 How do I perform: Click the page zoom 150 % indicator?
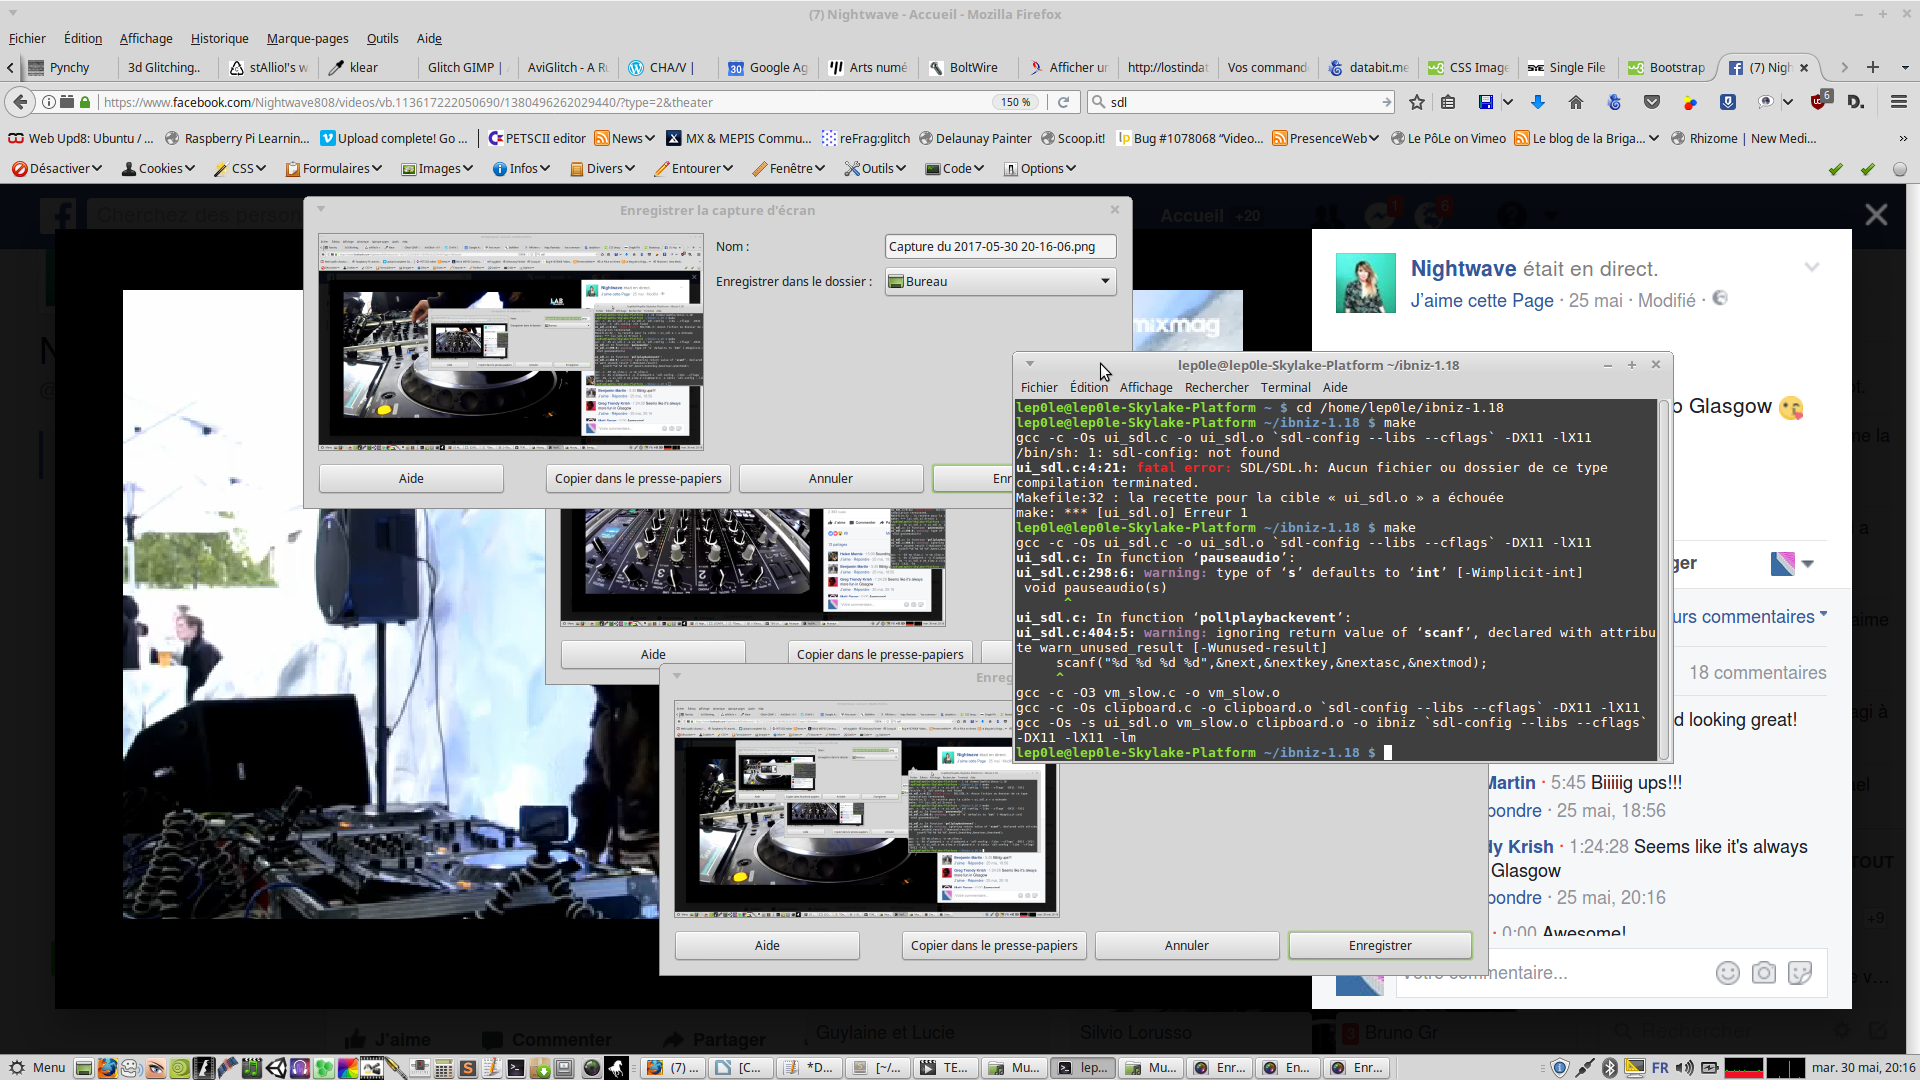1015,102
